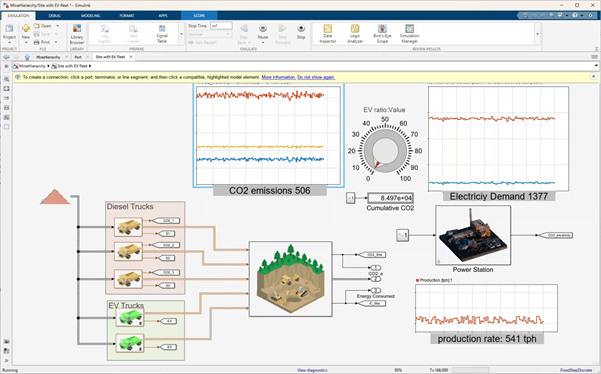
Task: Open the Simulation Manager
Action: (x=409, y=33)
